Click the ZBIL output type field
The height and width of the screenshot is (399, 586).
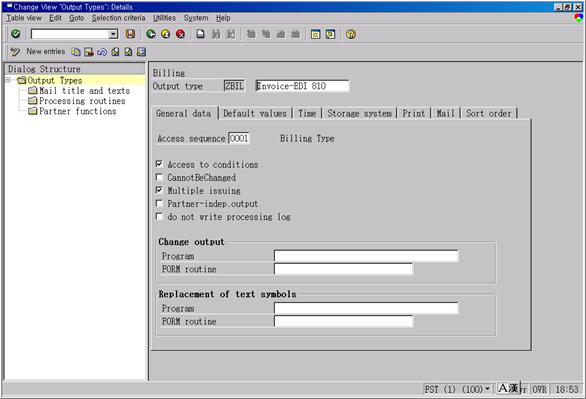tap(234, 86)
